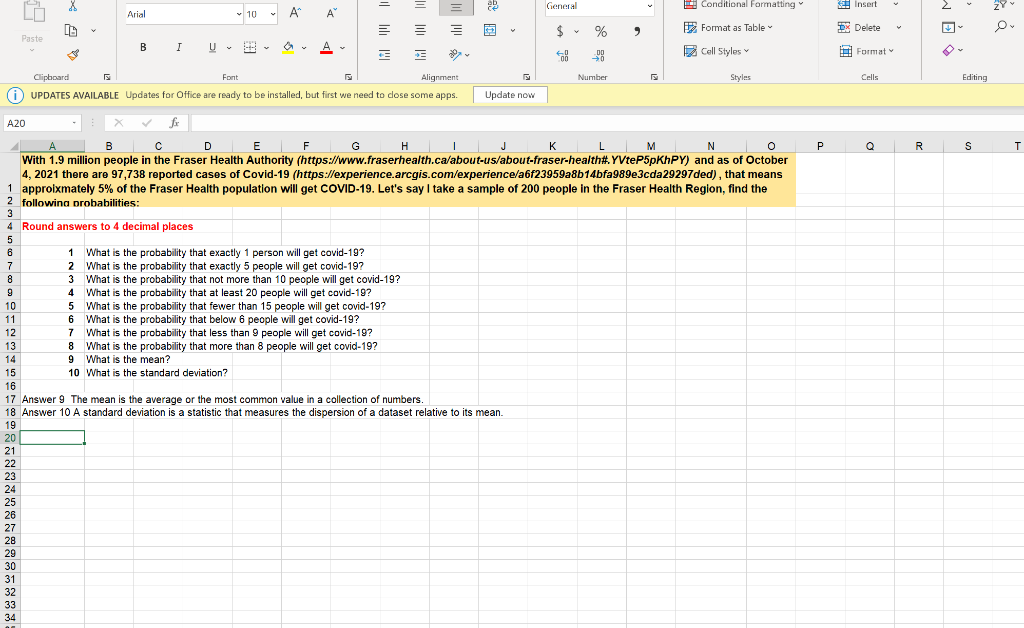Align text right
This screenshot has width=1024, height=628.
pyautogui.click(x=456, y=30)
